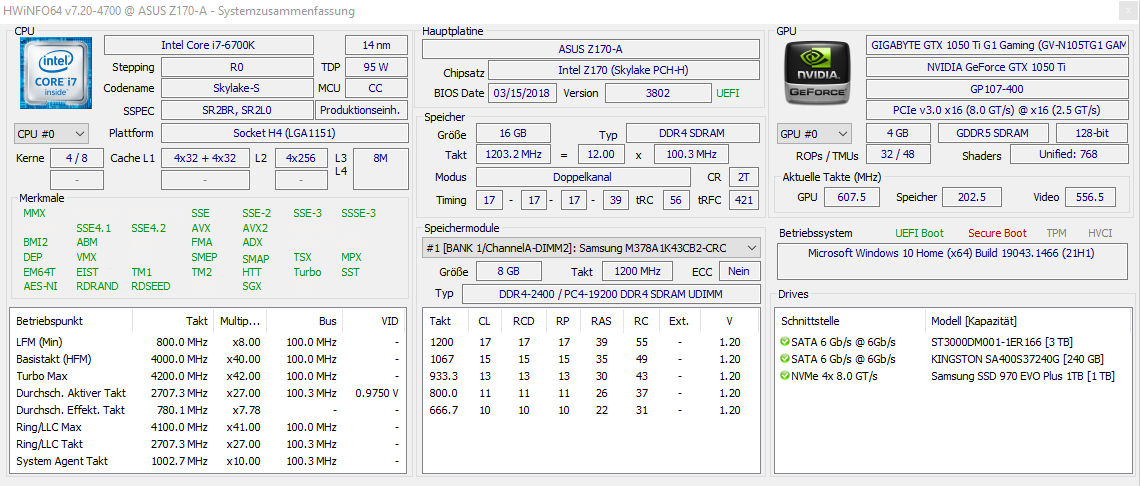The height and width of the screenshot is (486, 1140).
Task: Click the BIOS version 3802 field
Action: (658, 93)
